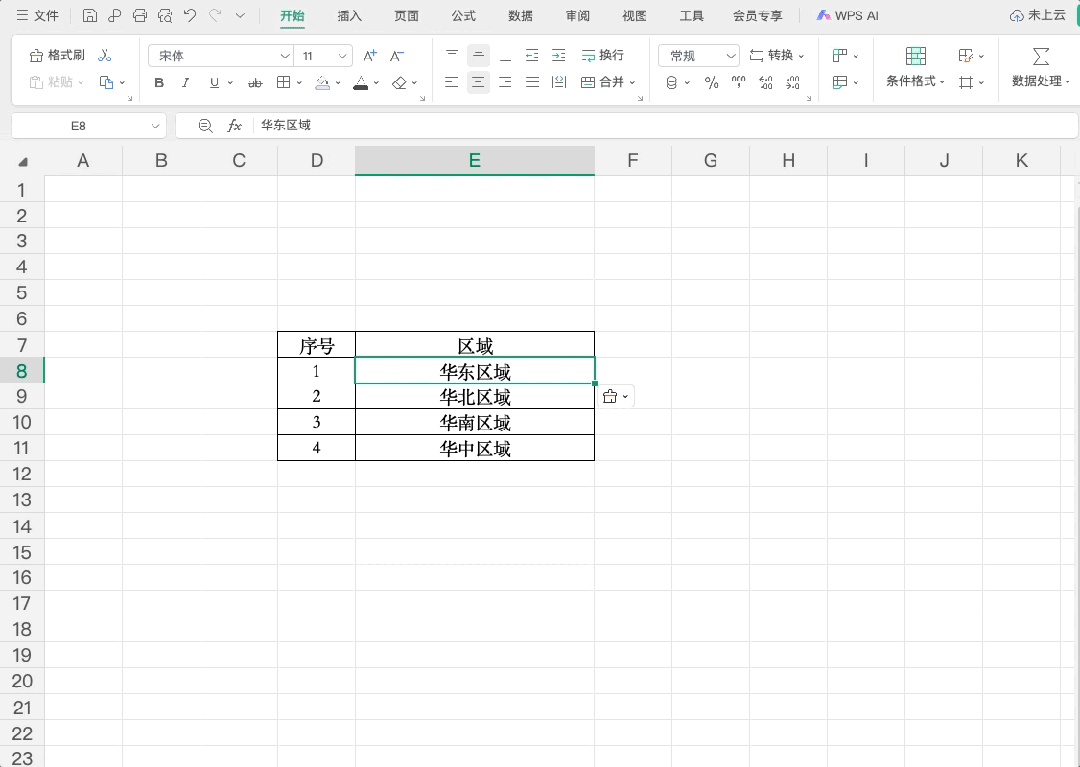Toggle Italic formatting
Image resolution: width=1080 pixels, height=767 pixels.
[185, 83]
